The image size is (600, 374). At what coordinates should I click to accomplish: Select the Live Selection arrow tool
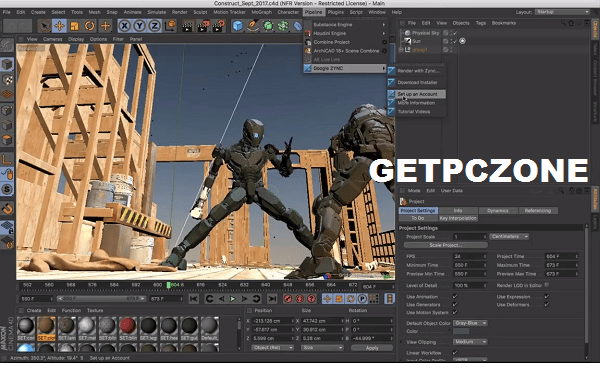click(x=44, y=26)
